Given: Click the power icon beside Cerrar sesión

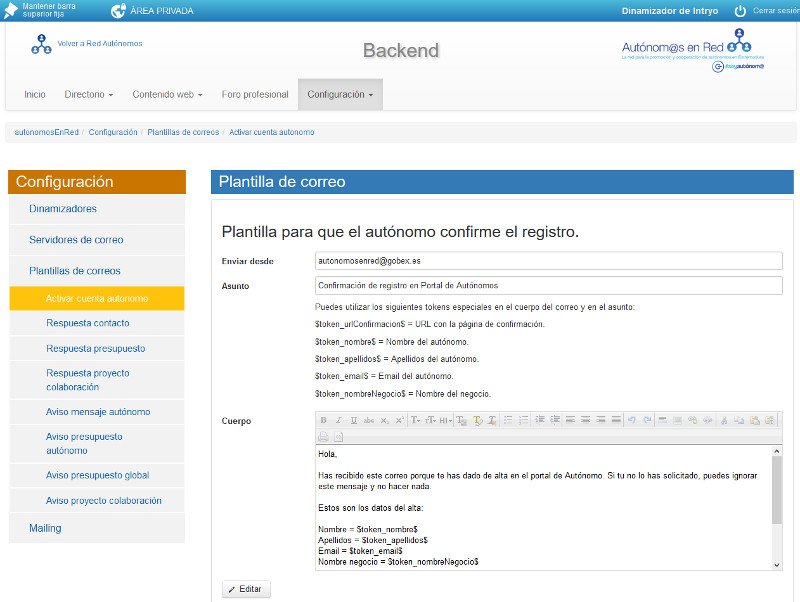Looking at the screenshot, I should click(x=740, y=11).
